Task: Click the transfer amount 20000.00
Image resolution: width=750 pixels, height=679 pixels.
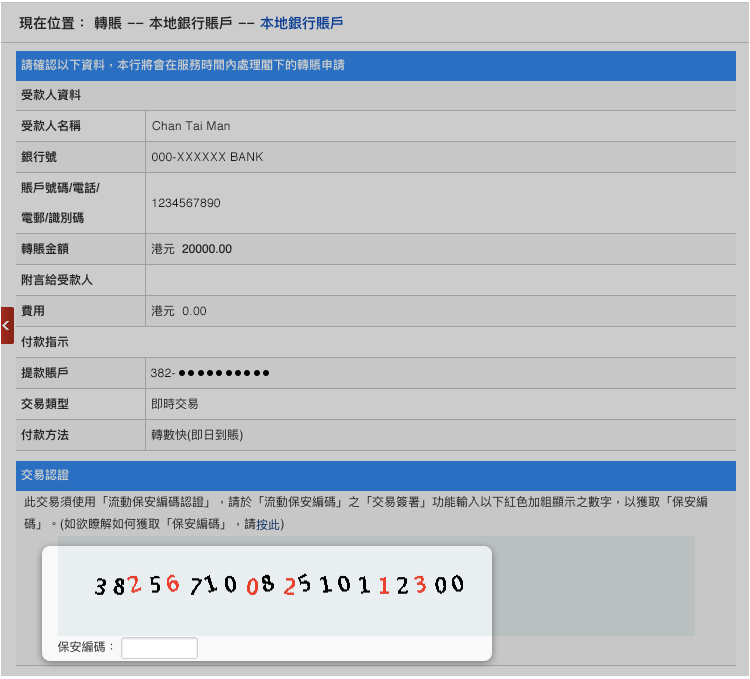Action: [206, 249]
